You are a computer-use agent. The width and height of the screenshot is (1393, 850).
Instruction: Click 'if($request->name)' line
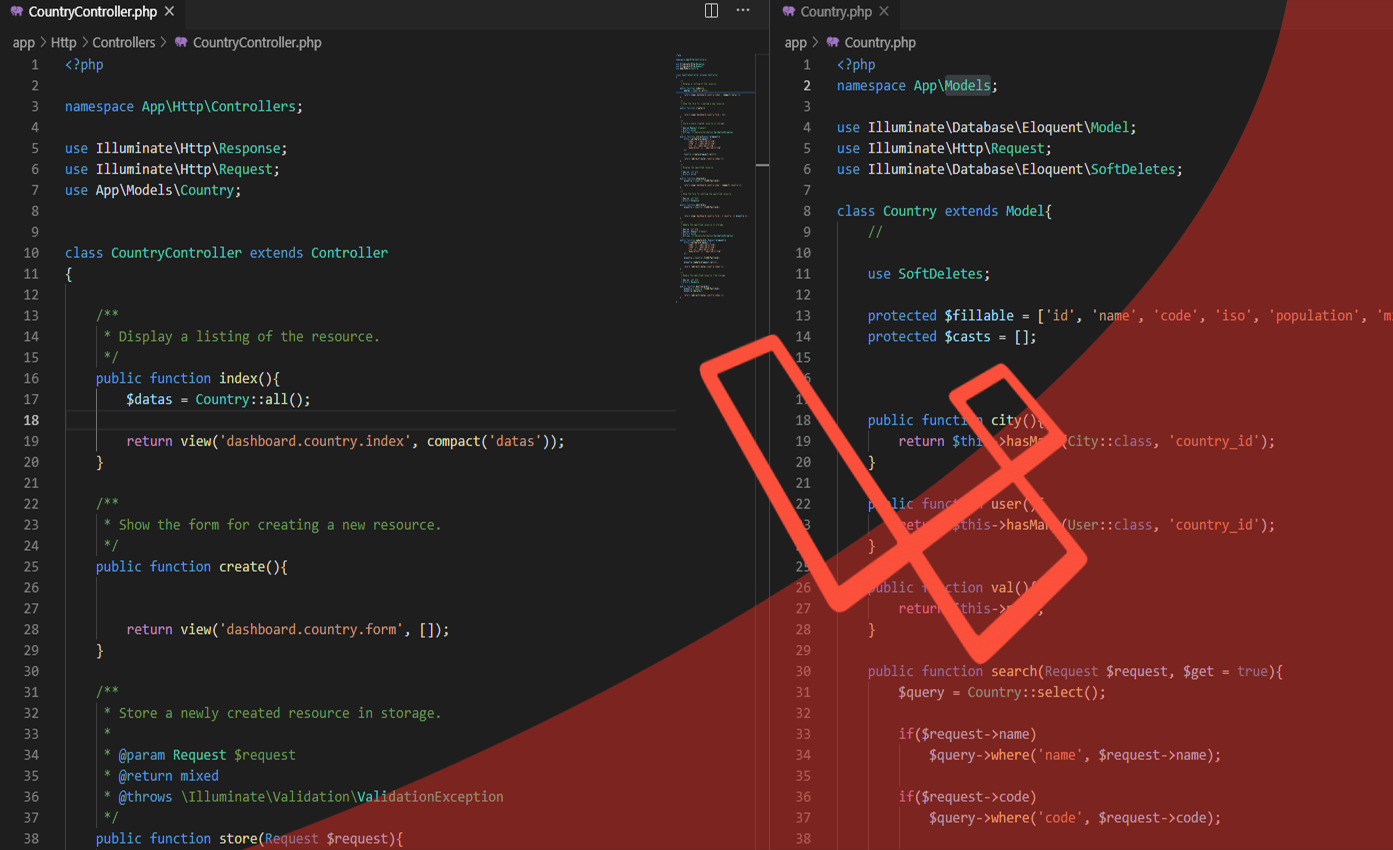[967, 734]
